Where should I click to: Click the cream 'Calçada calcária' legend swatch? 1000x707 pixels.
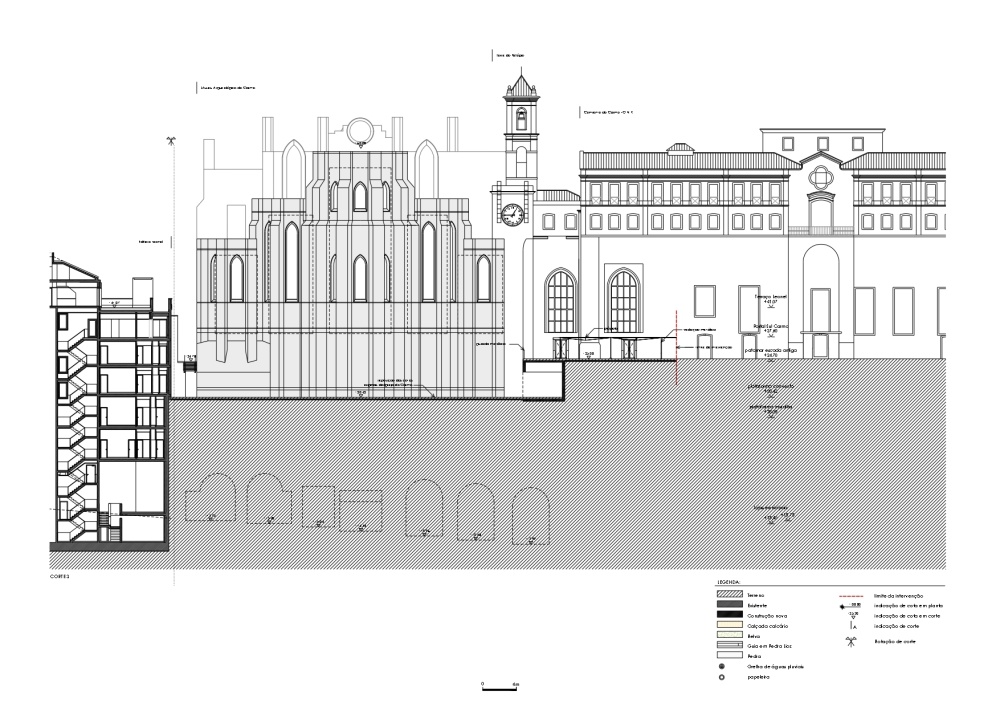pos(733,626)
